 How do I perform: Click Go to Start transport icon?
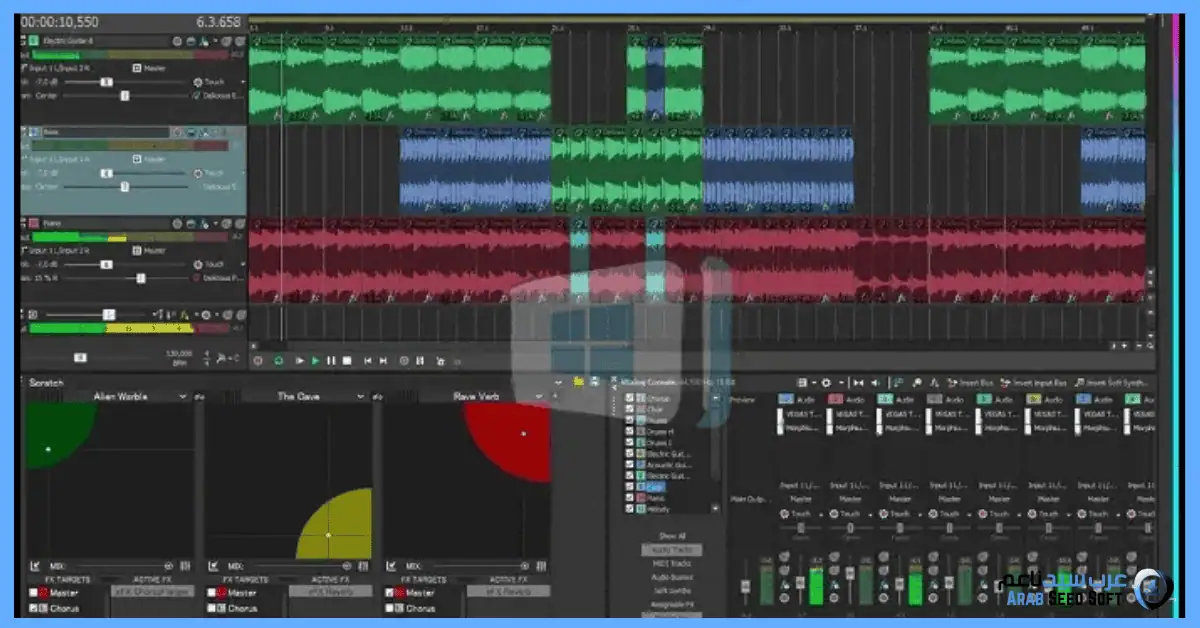[368, 361]
